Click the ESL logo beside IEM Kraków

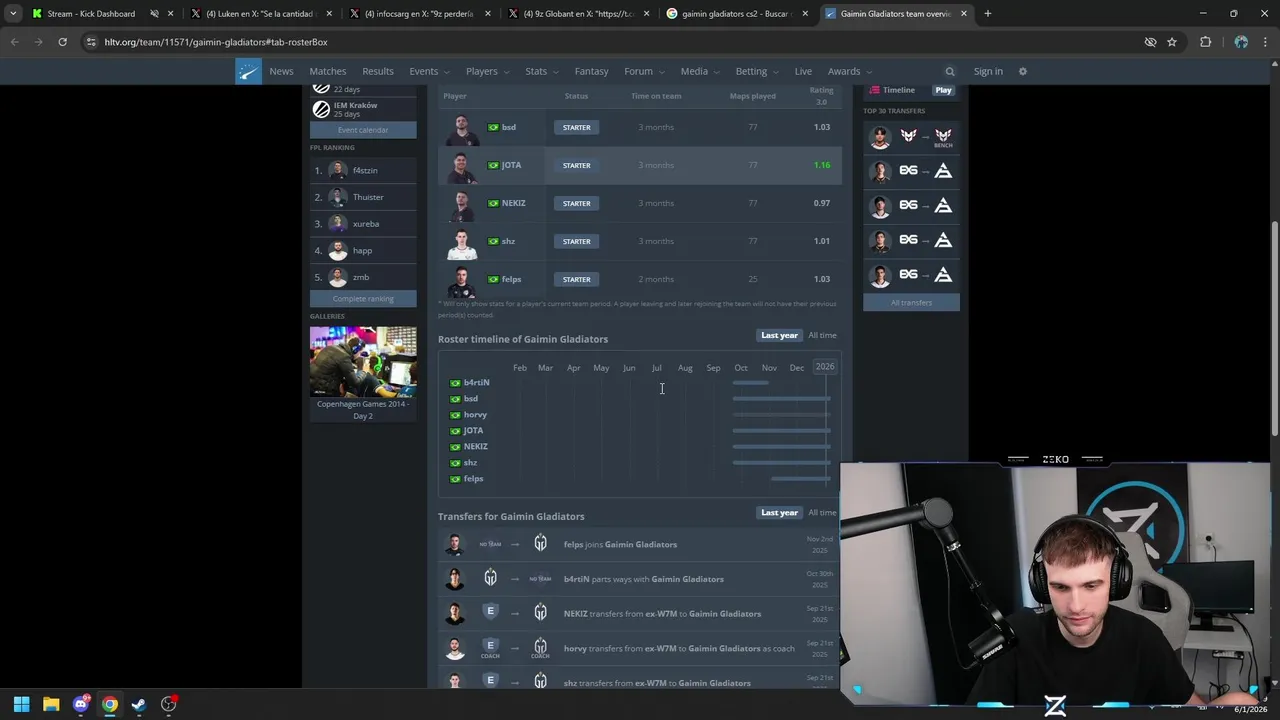(321, 110)
